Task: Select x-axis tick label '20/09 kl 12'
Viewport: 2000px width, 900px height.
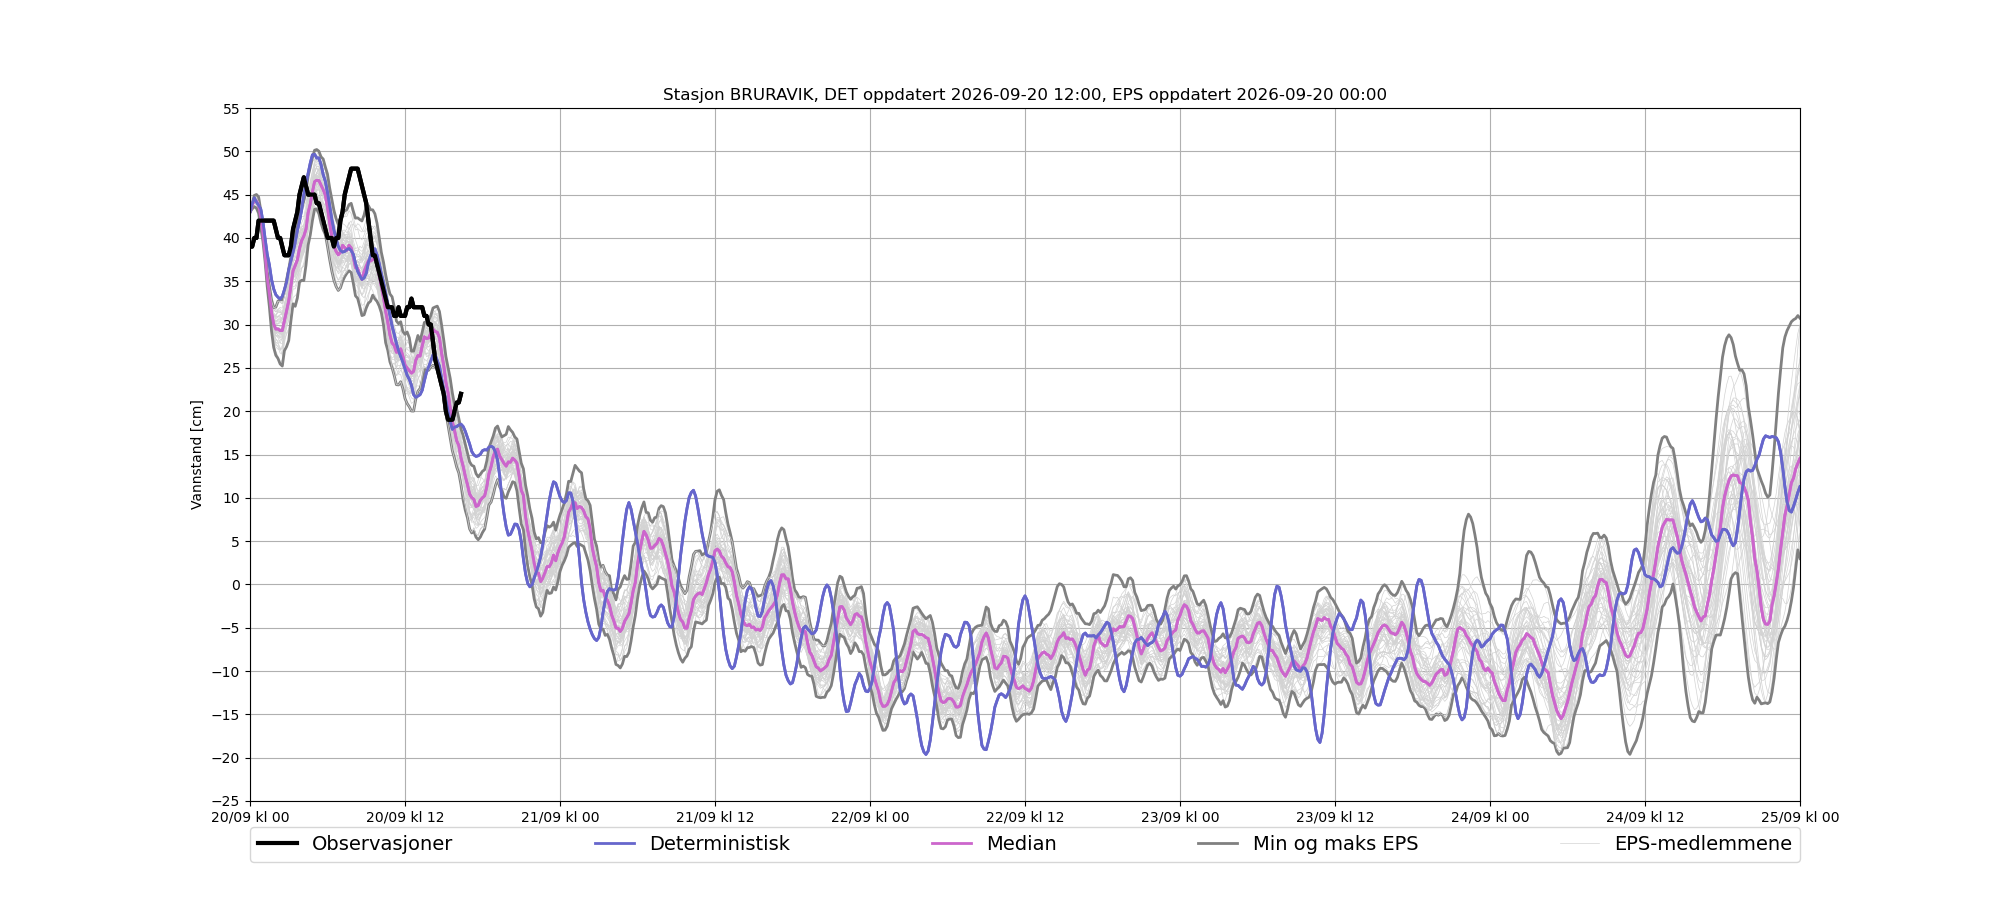Action: pos(405,817)
